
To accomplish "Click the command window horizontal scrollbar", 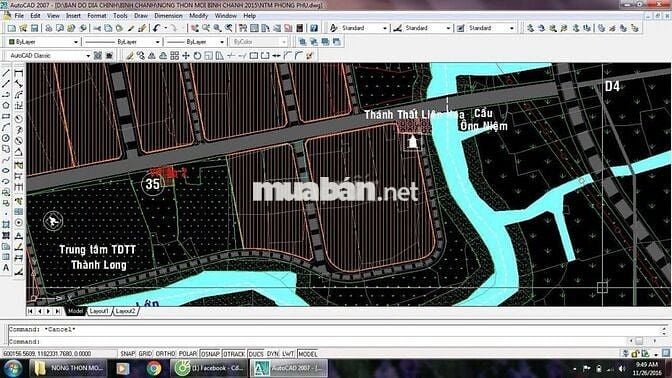I will (642, 341).
